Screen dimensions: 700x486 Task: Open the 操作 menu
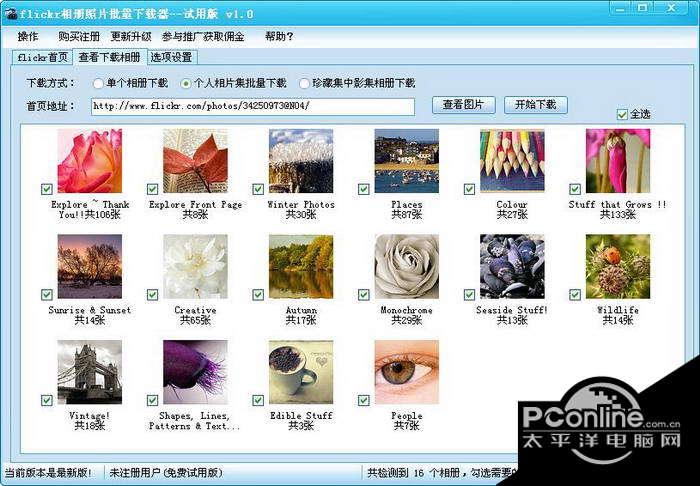(x=28, y=37)
